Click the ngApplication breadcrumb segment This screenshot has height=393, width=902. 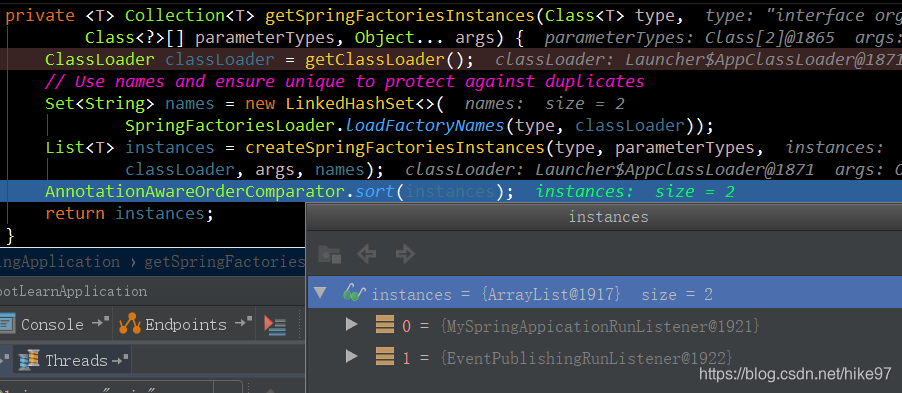60,262
